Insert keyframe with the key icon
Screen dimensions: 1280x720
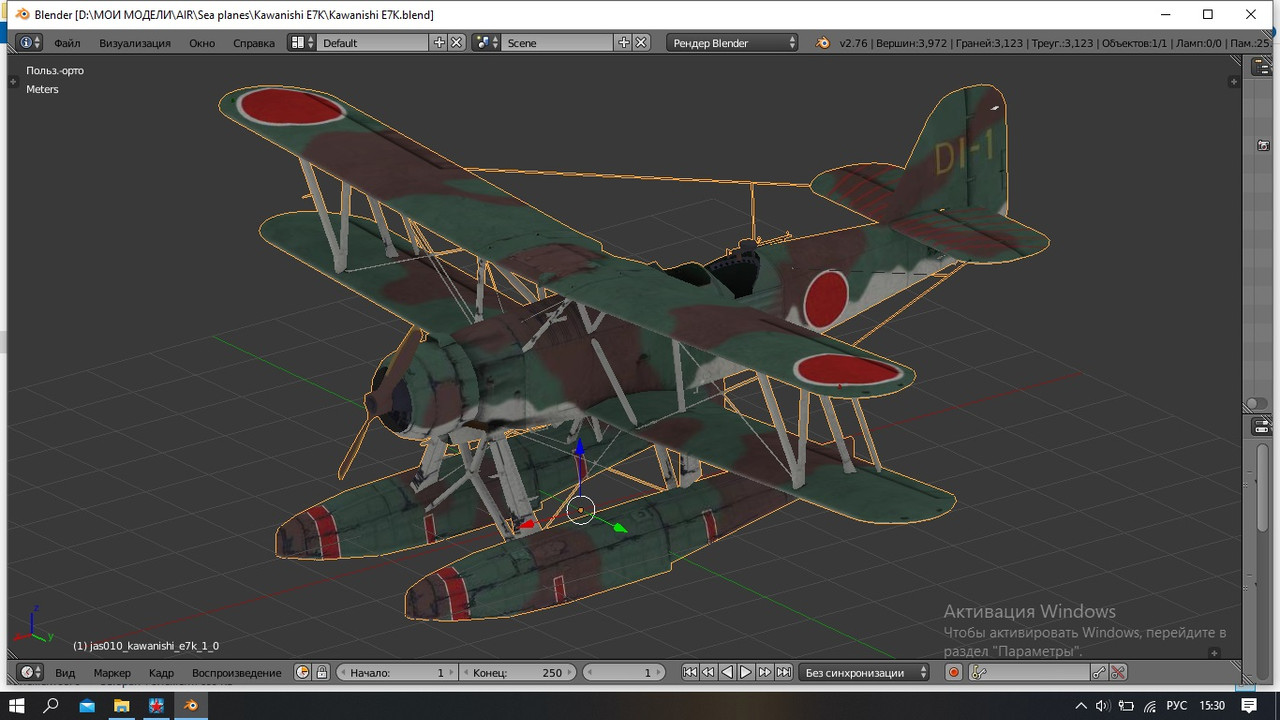pos(1099,673)
